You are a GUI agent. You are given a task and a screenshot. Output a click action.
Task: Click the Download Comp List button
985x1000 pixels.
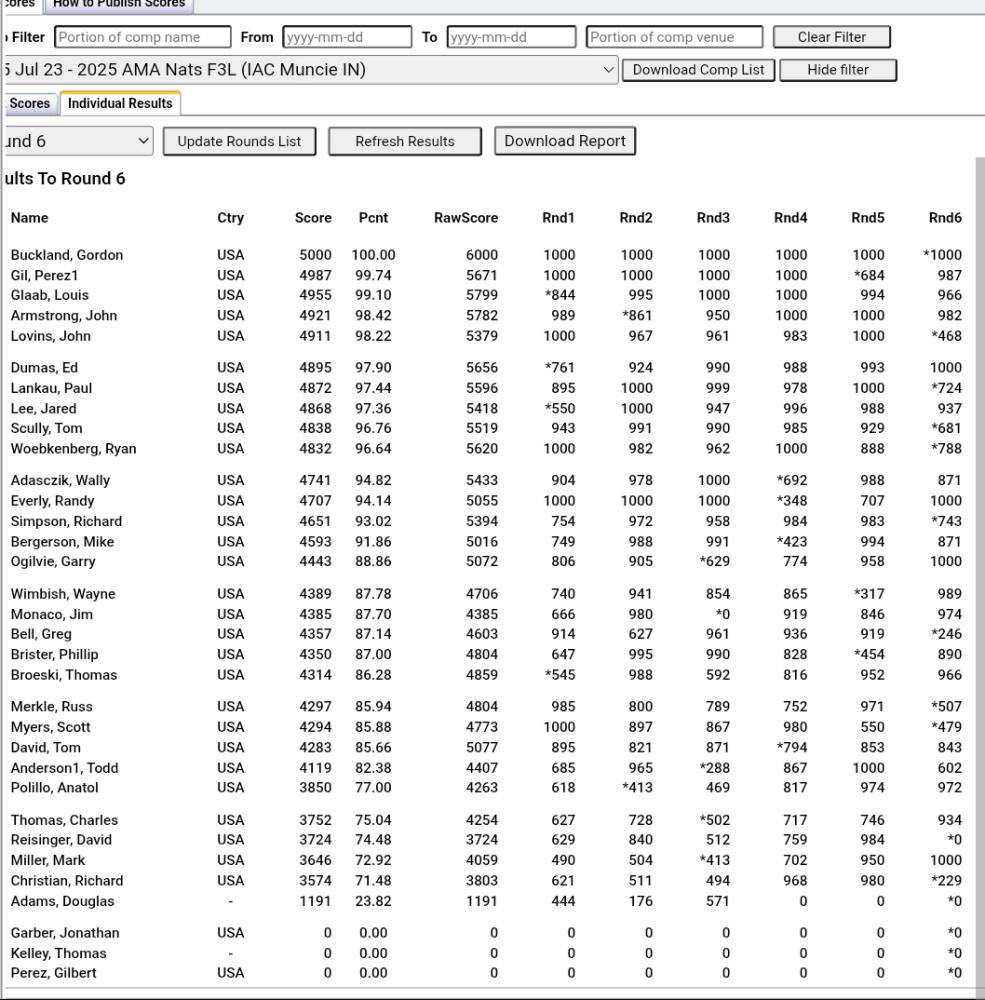click(x=698, y=69)
